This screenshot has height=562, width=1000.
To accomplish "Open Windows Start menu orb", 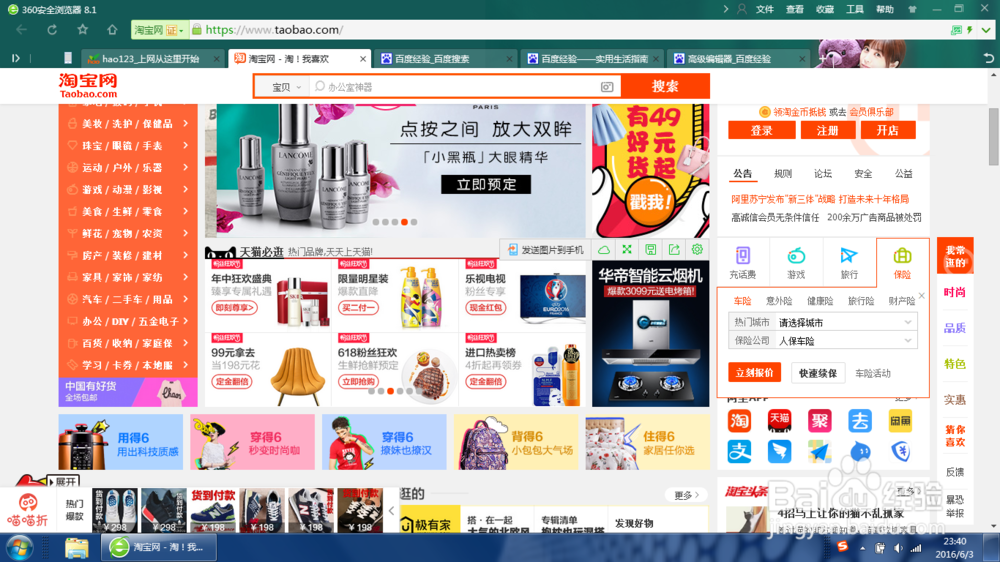I will click(x=19, y=548).
